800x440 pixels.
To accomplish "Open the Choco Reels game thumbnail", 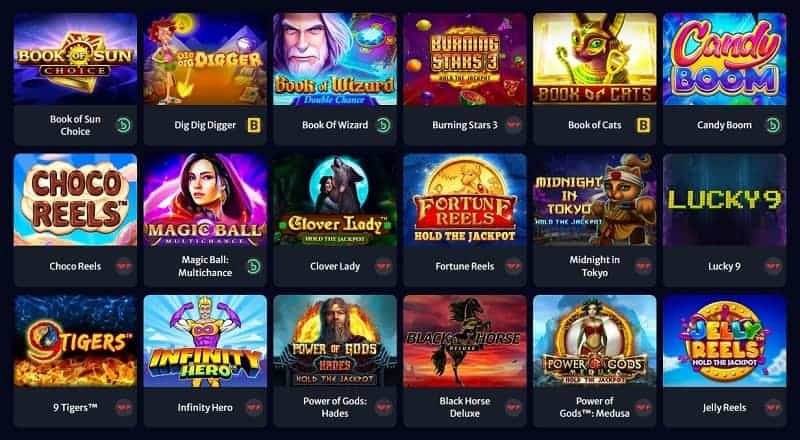I will 75,200.
